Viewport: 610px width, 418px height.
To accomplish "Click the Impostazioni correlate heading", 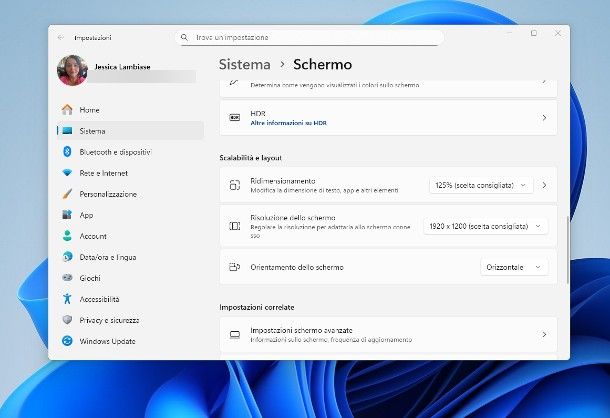I will pyautogui.click(x=257, y=307).
